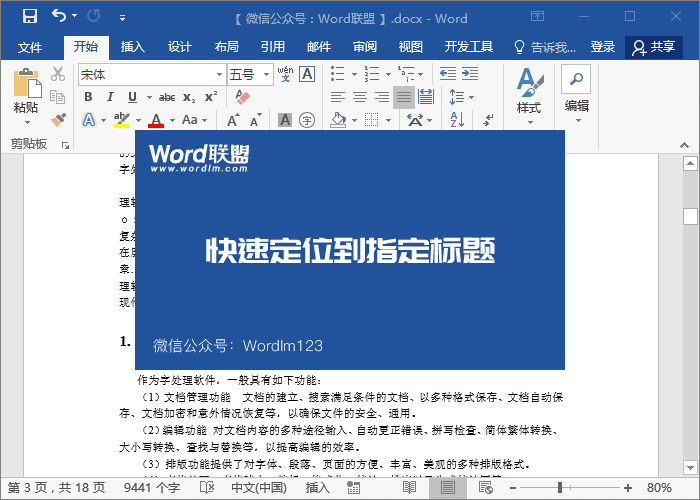The image size is (700, 500).
Task: Toggle subscript formatting
Action: tap(189, 97)
